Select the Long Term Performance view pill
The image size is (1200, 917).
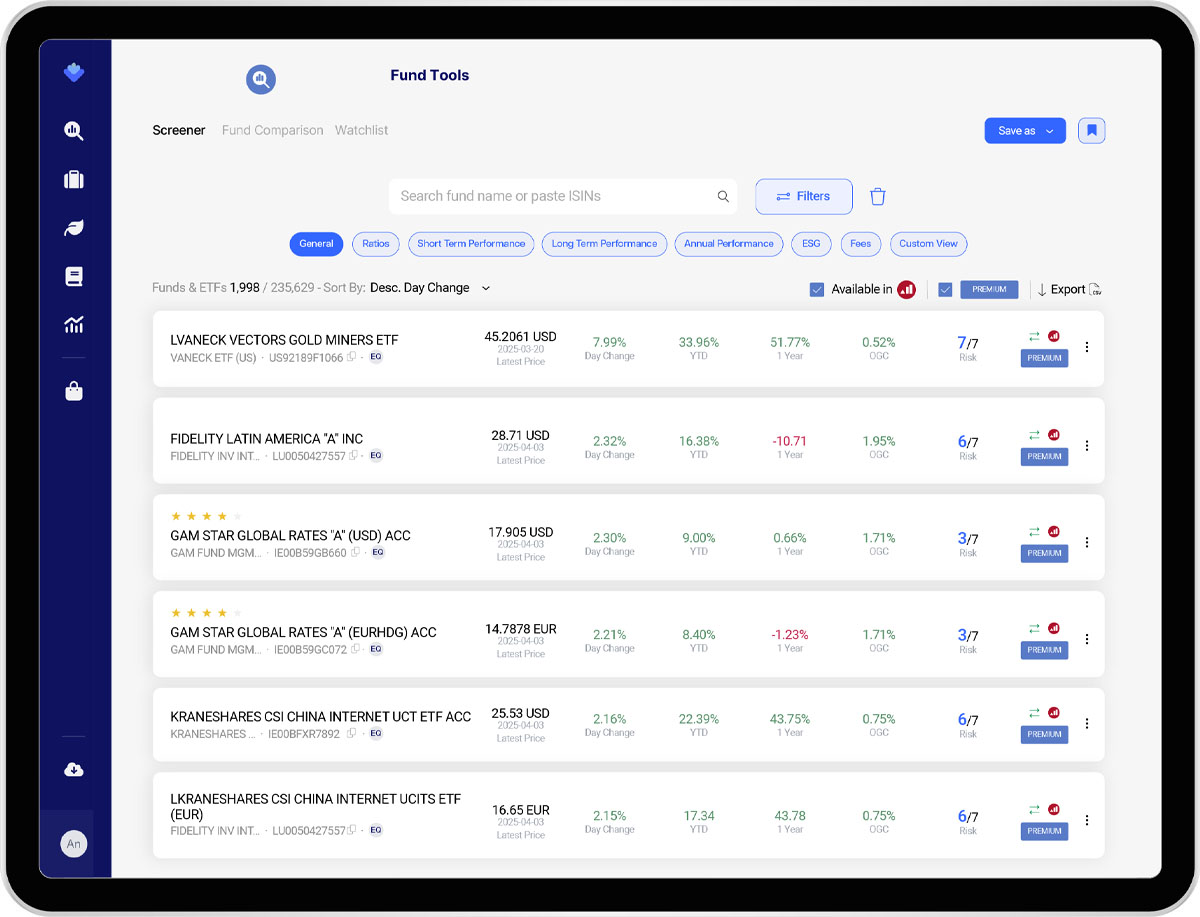[604, 244]
